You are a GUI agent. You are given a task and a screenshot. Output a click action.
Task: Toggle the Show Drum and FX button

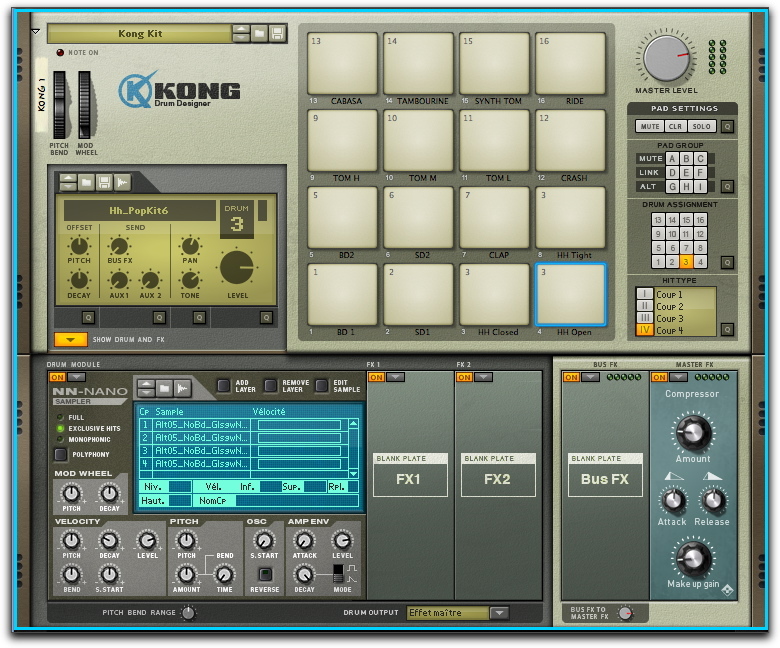(x=71, y=339)
